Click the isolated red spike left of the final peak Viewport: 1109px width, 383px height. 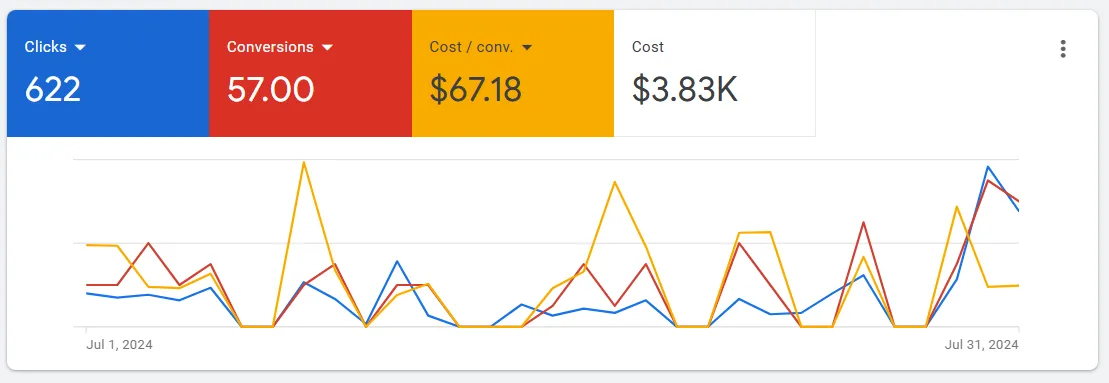pos(864,223)
